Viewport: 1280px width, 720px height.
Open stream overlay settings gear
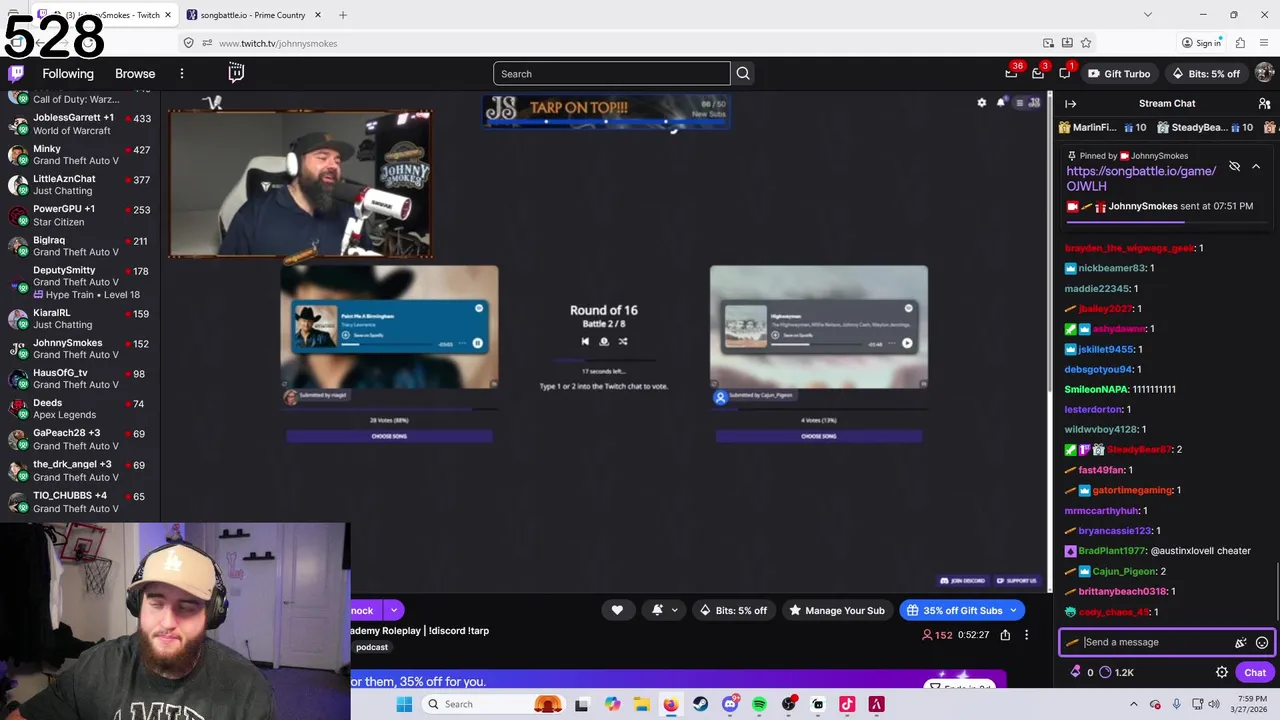981,103
